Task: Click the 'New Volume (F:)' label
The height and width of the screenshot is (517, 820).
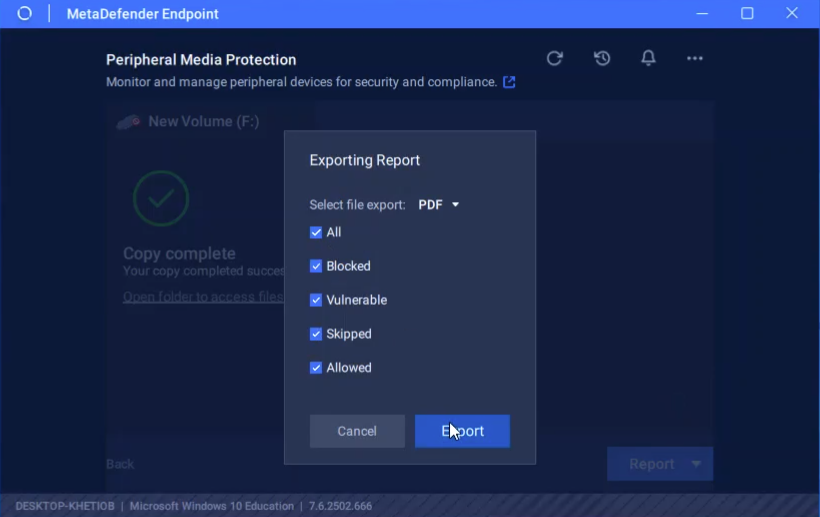Action: coord(204,122)
